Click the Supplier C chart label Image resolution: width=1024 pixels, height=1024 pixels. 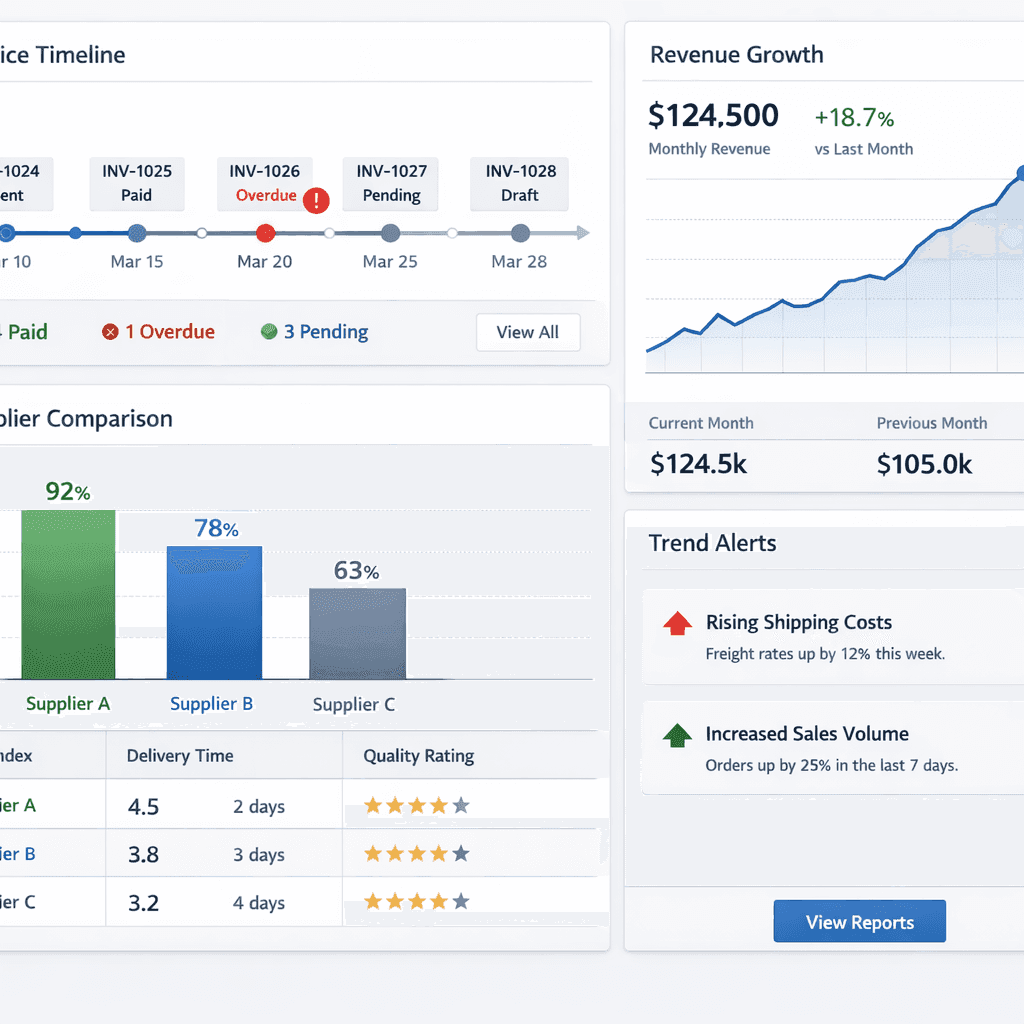pos(354,705)
